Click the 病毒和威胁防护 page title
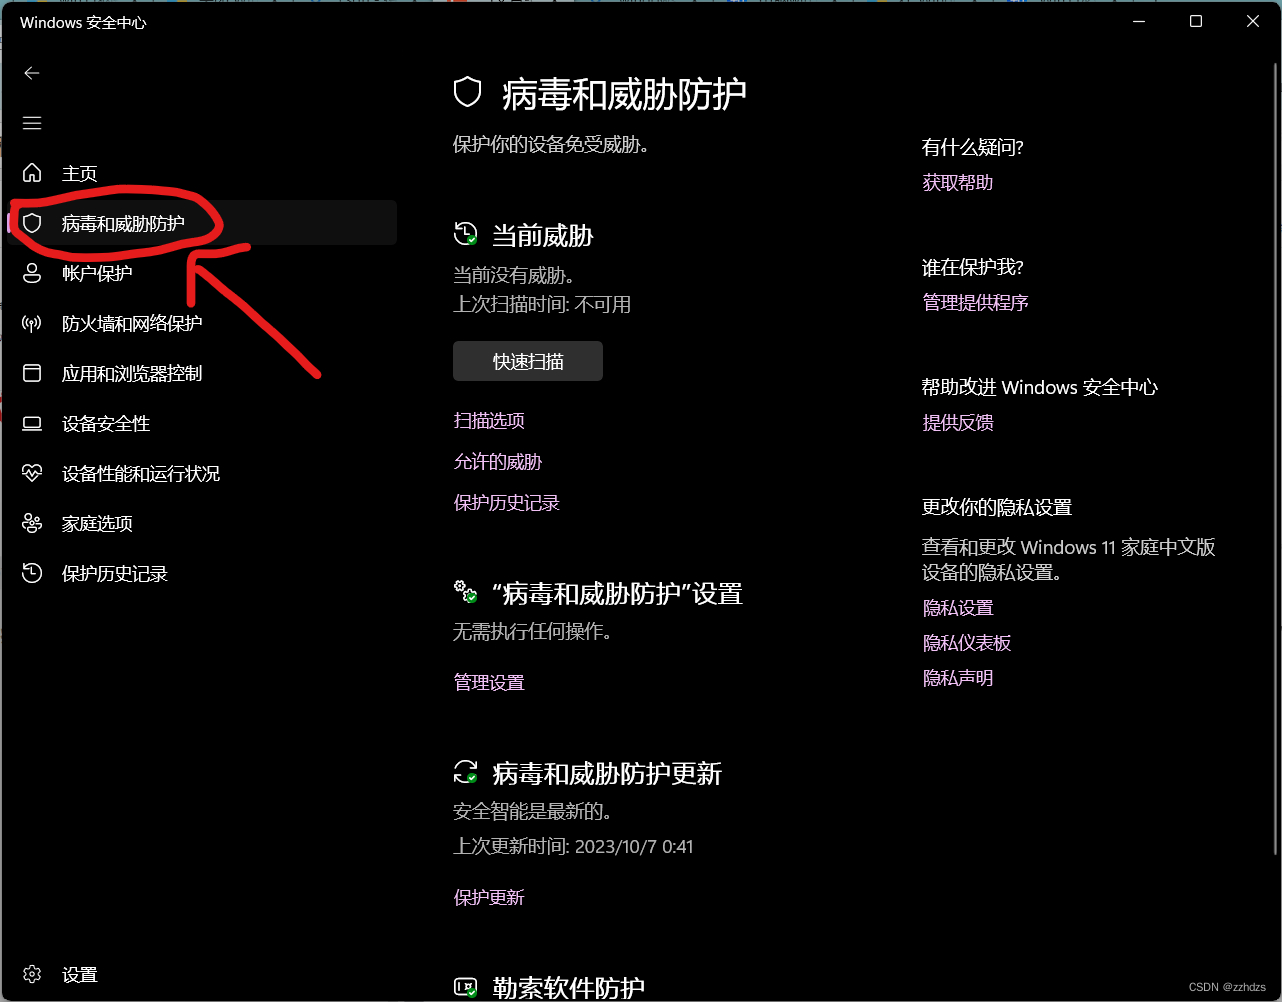1282x1002 pixels. click(x=624, y=94)
